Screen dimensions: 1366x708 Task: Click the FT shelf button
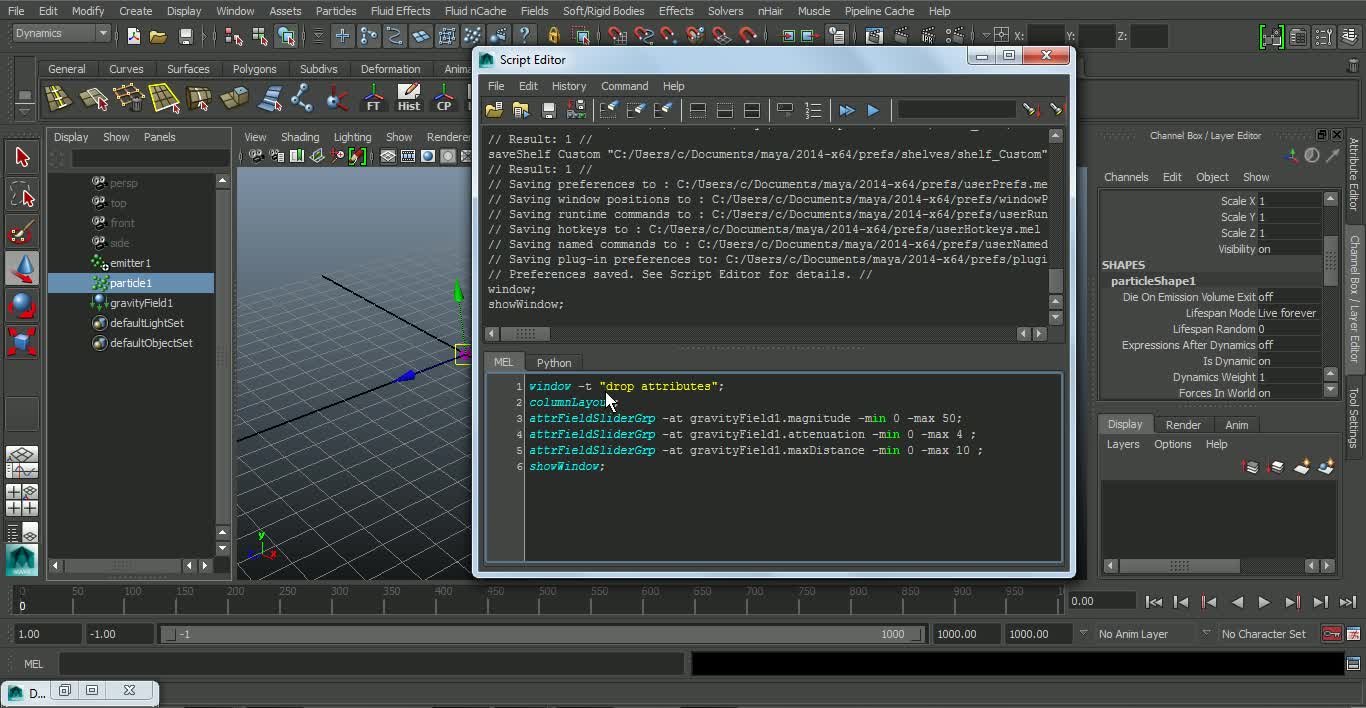(x=373, y=98)
